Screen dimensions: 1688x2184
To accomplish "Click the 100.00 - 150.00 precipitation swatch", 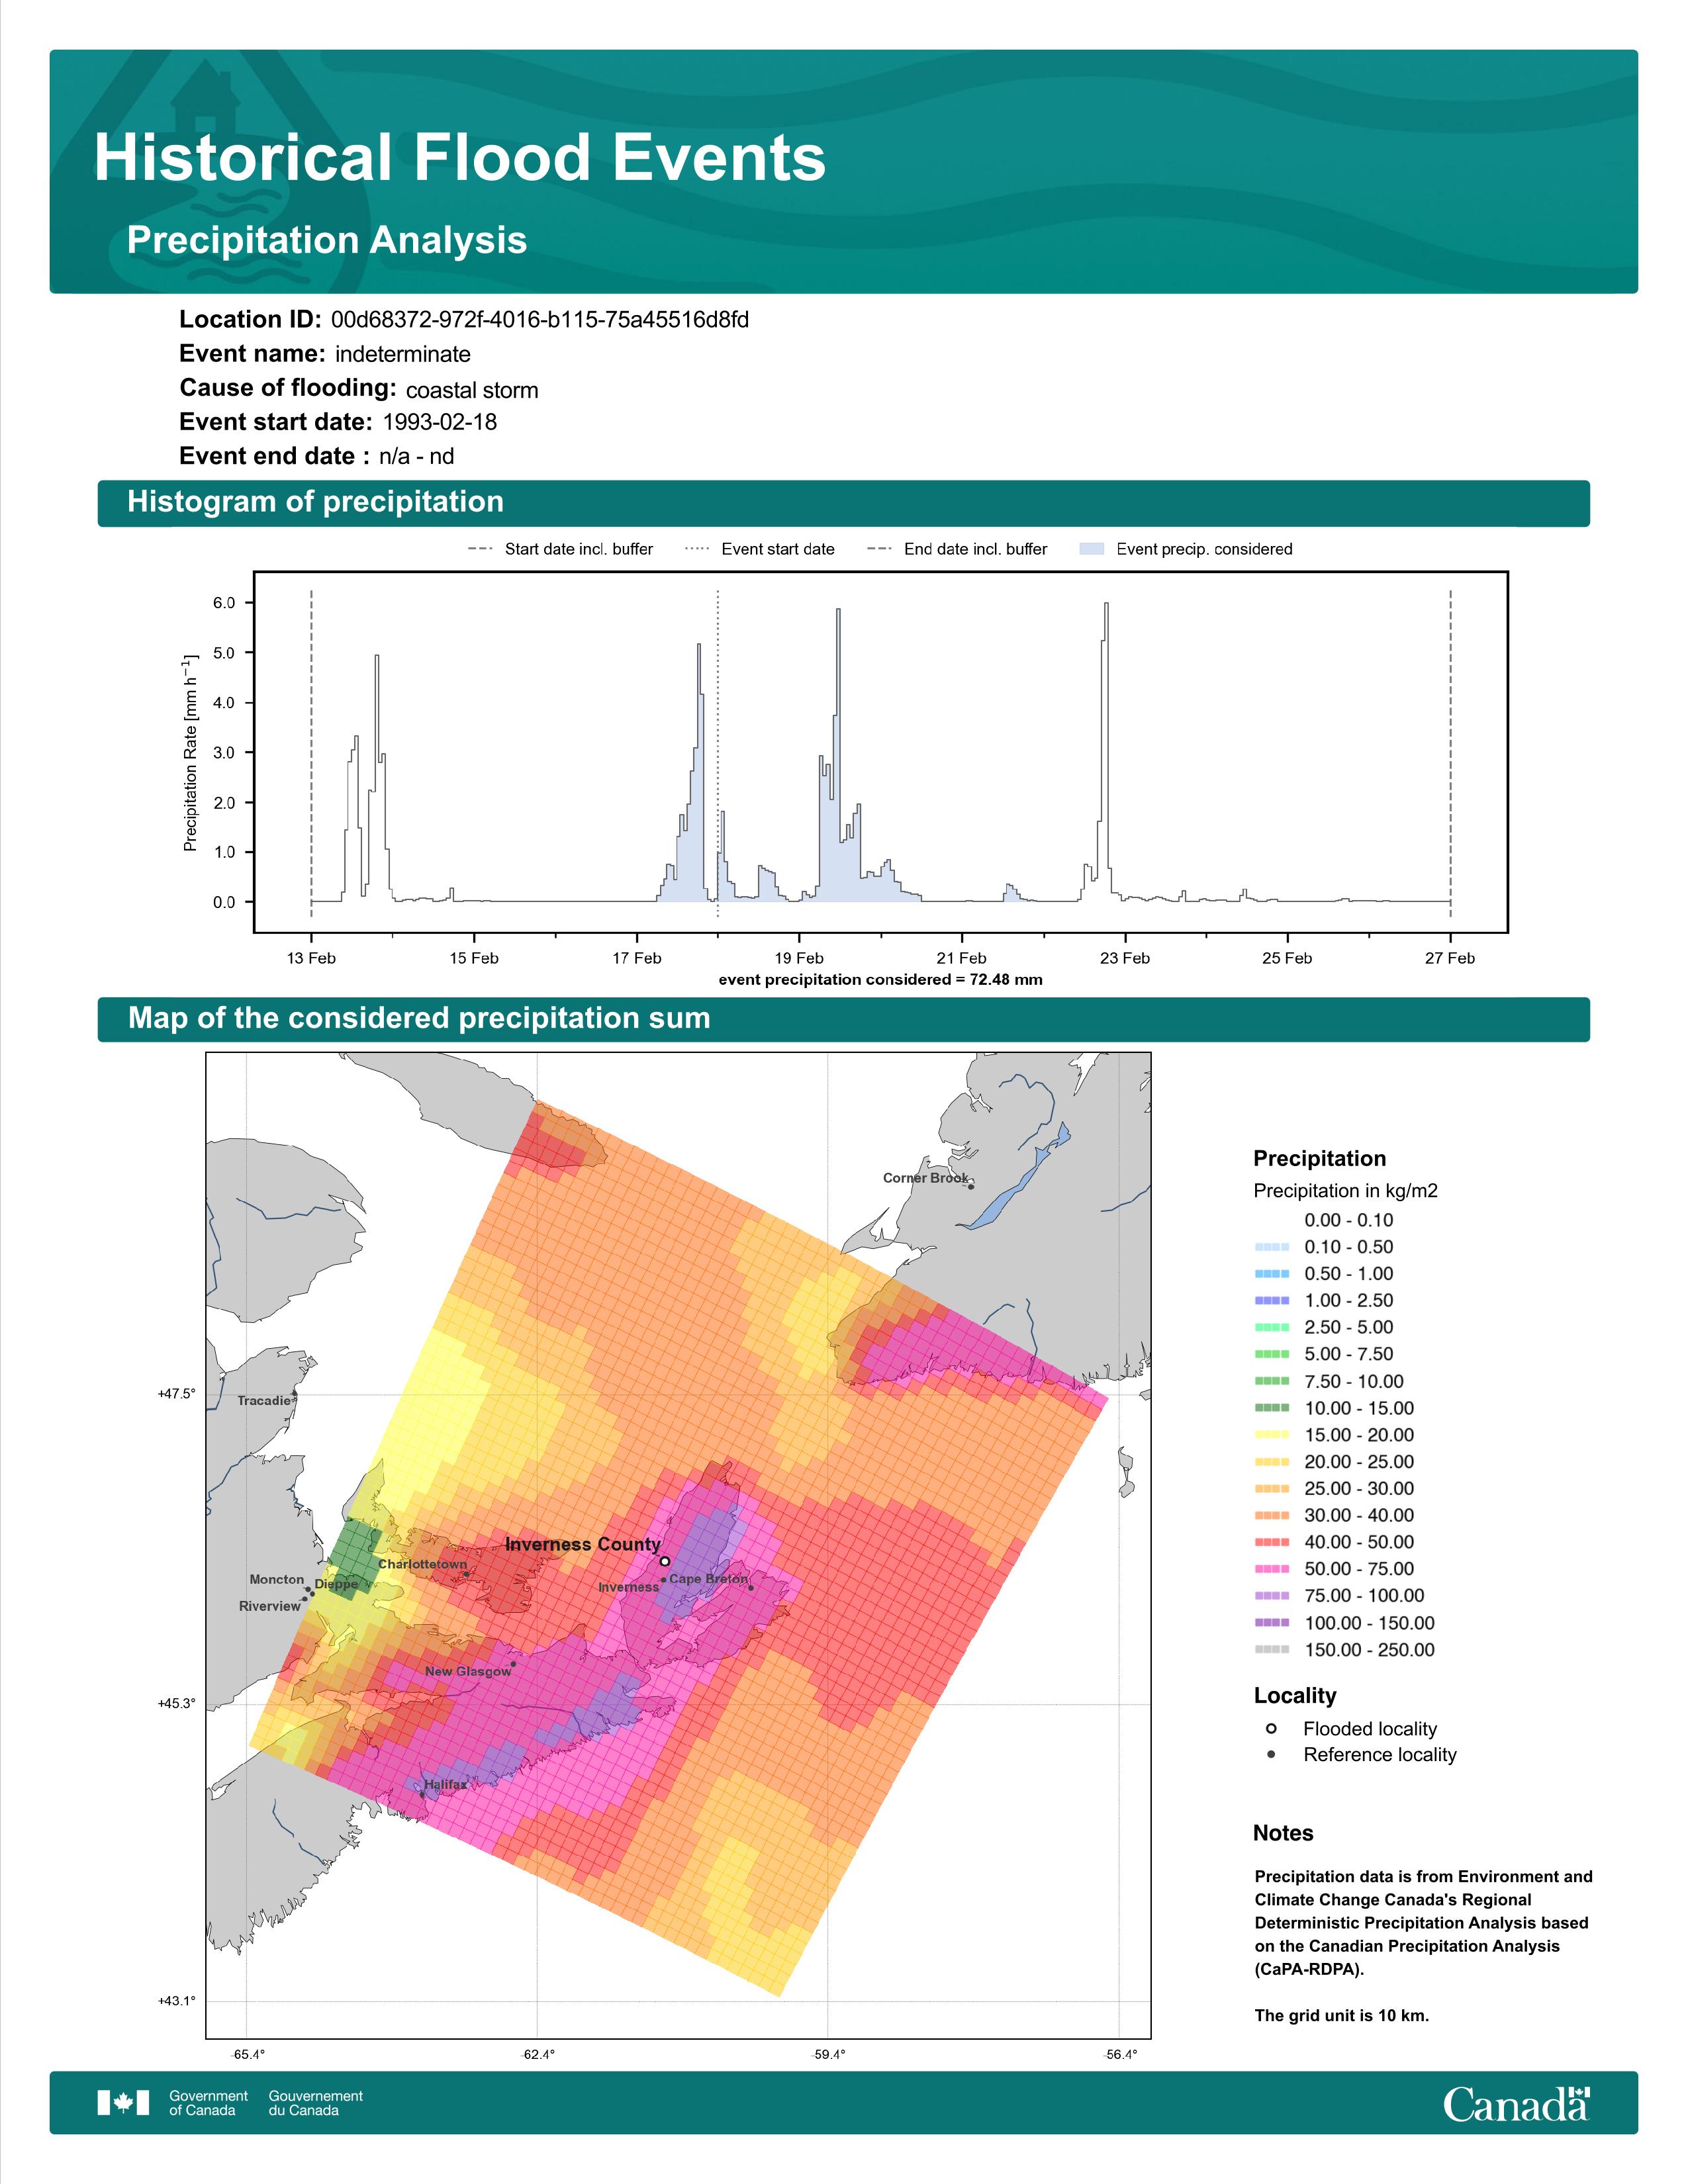I will click(x=1271, y=1623).
